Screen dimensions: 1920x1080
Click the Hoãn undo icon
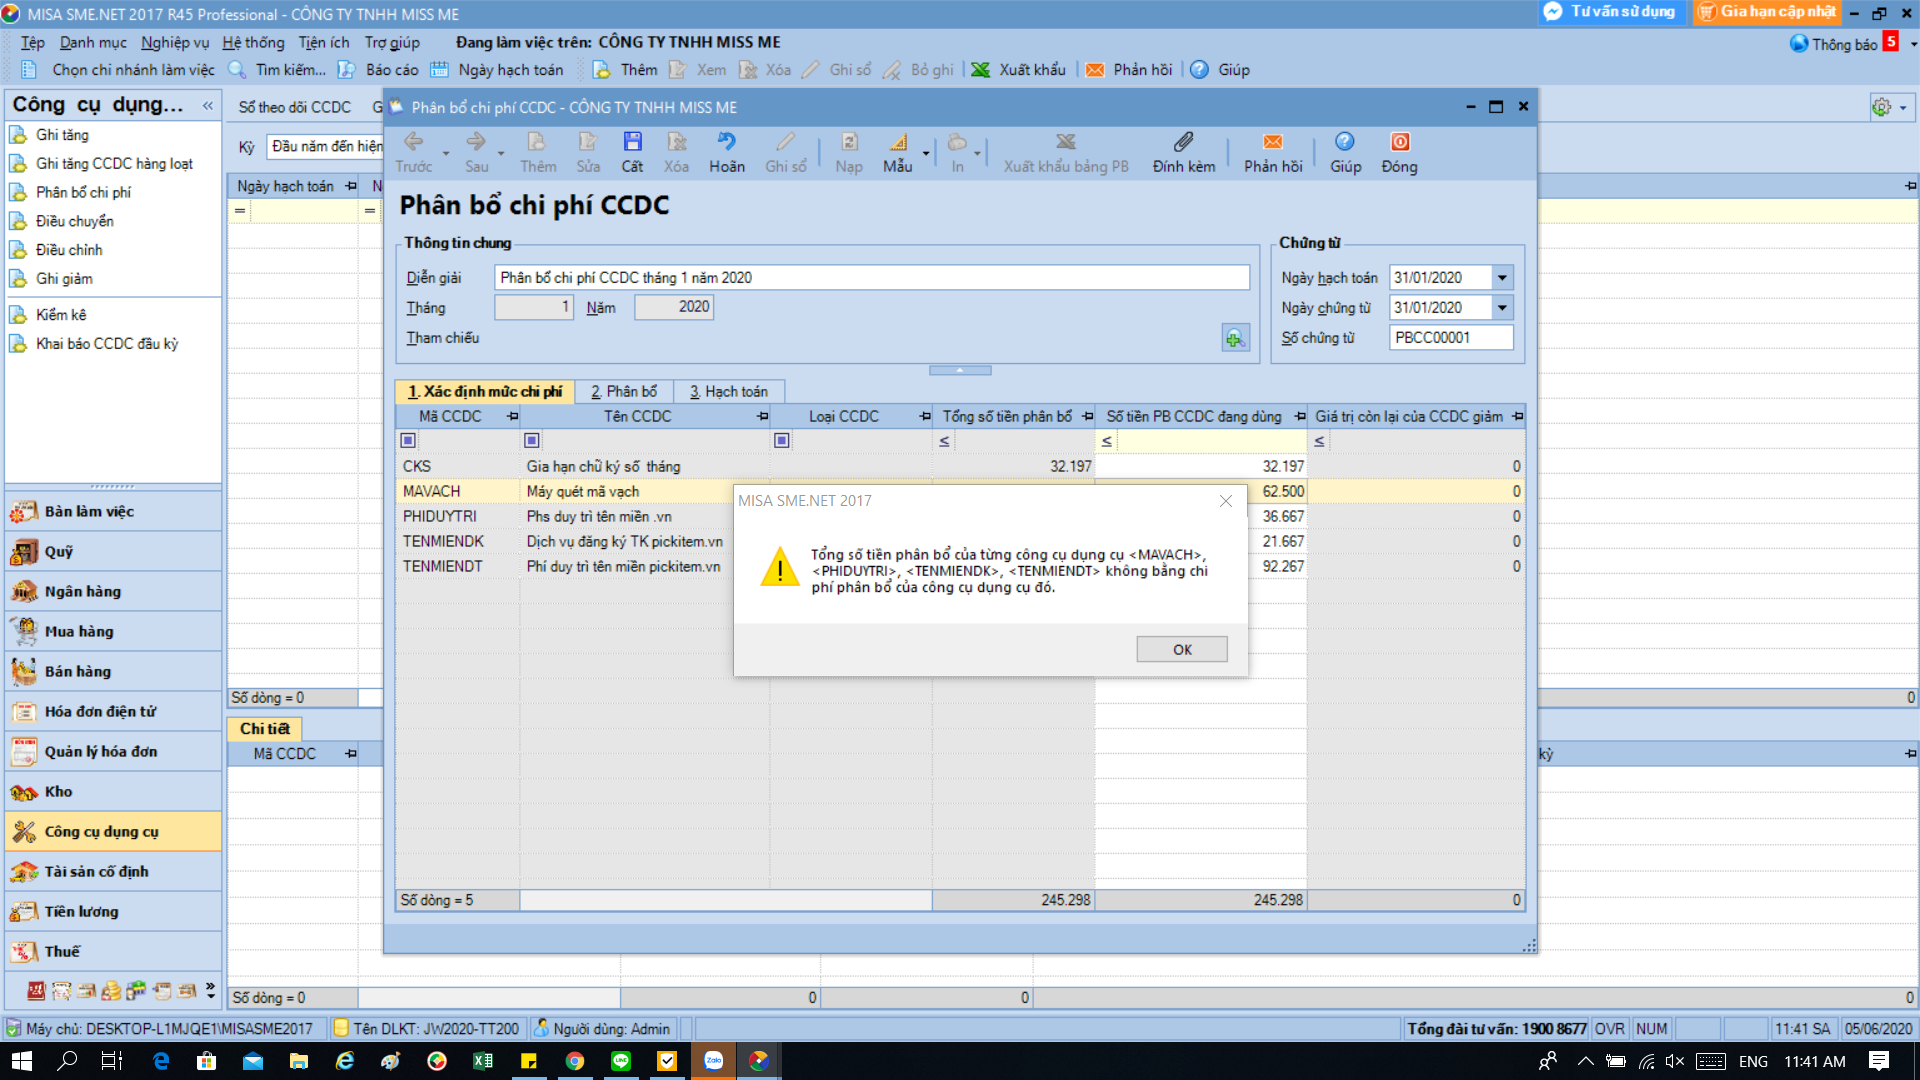[x=726, y=142]
